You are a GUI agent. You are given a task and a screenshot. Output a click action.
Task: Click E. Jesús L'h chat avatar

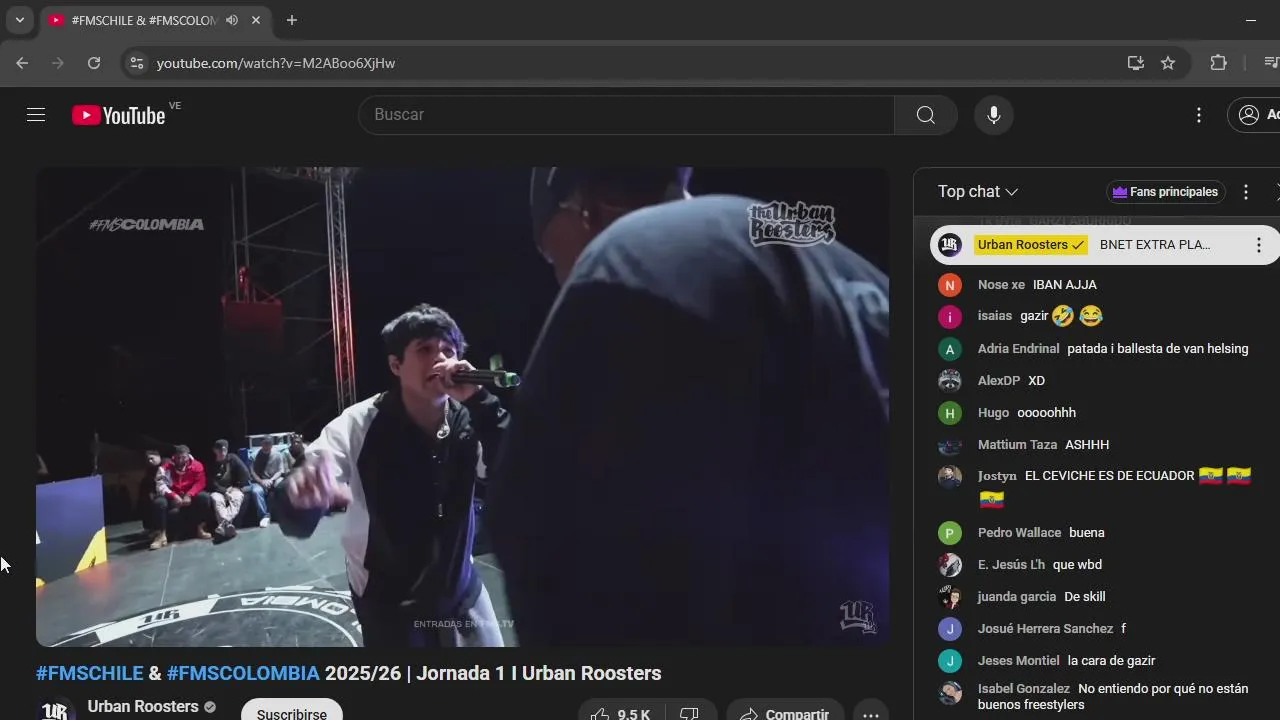(950, 565)
